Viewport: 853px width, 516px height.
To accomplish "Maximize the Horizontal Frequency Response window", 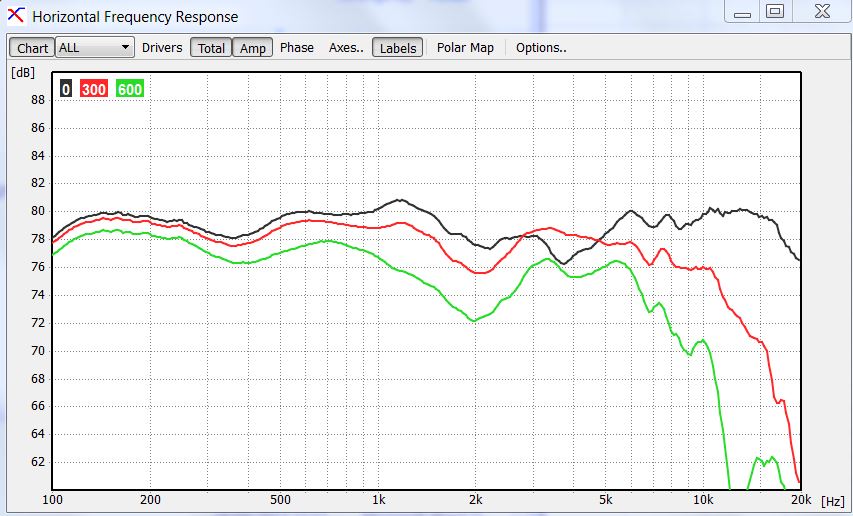I will 775,12.
